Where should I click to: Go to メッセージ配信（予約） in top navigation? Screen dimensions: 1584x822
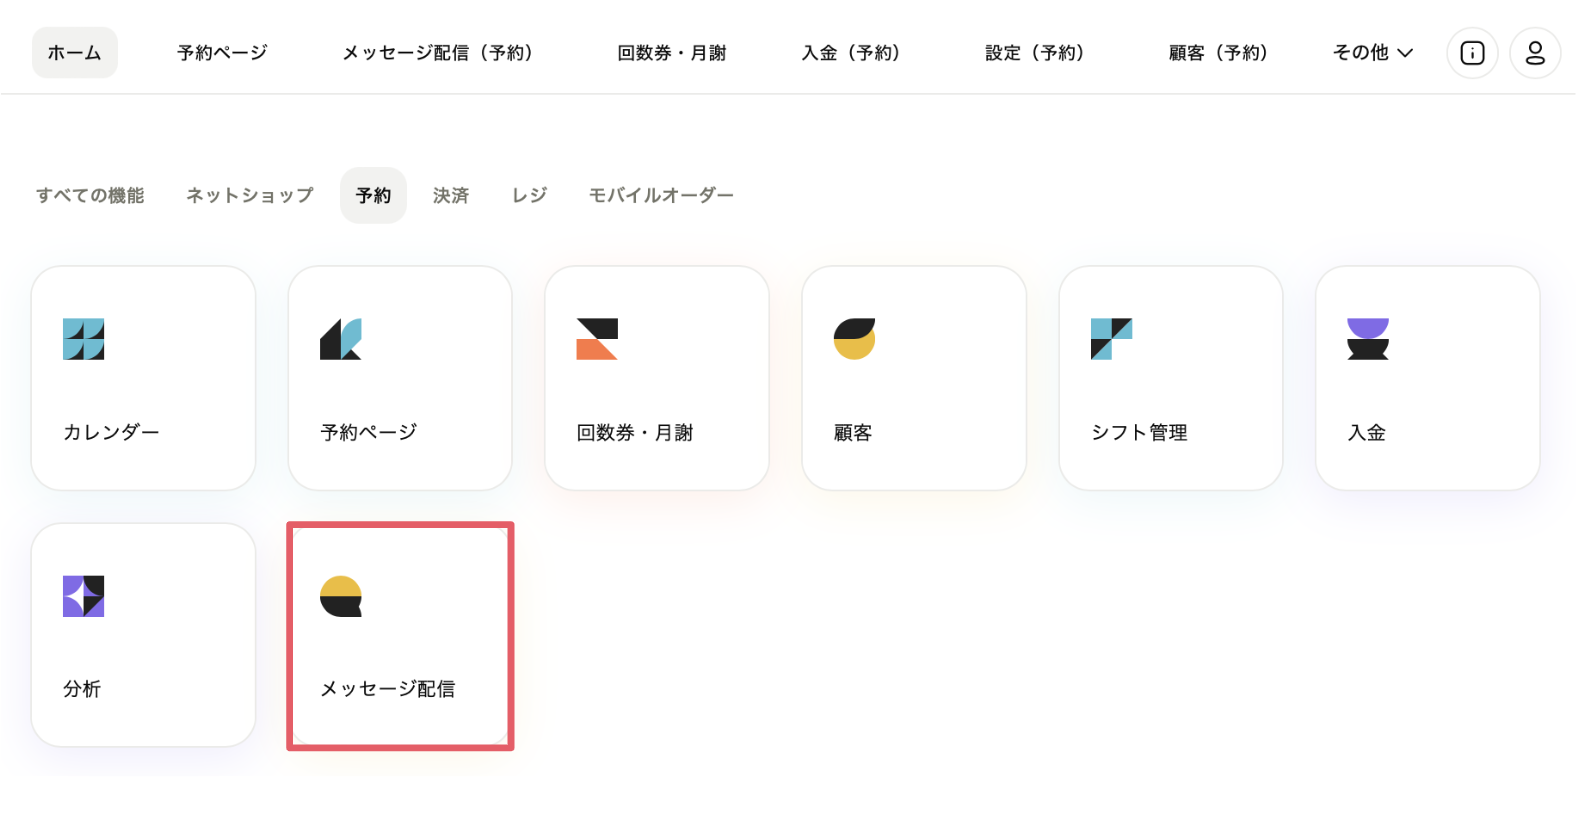click(438, 53)
